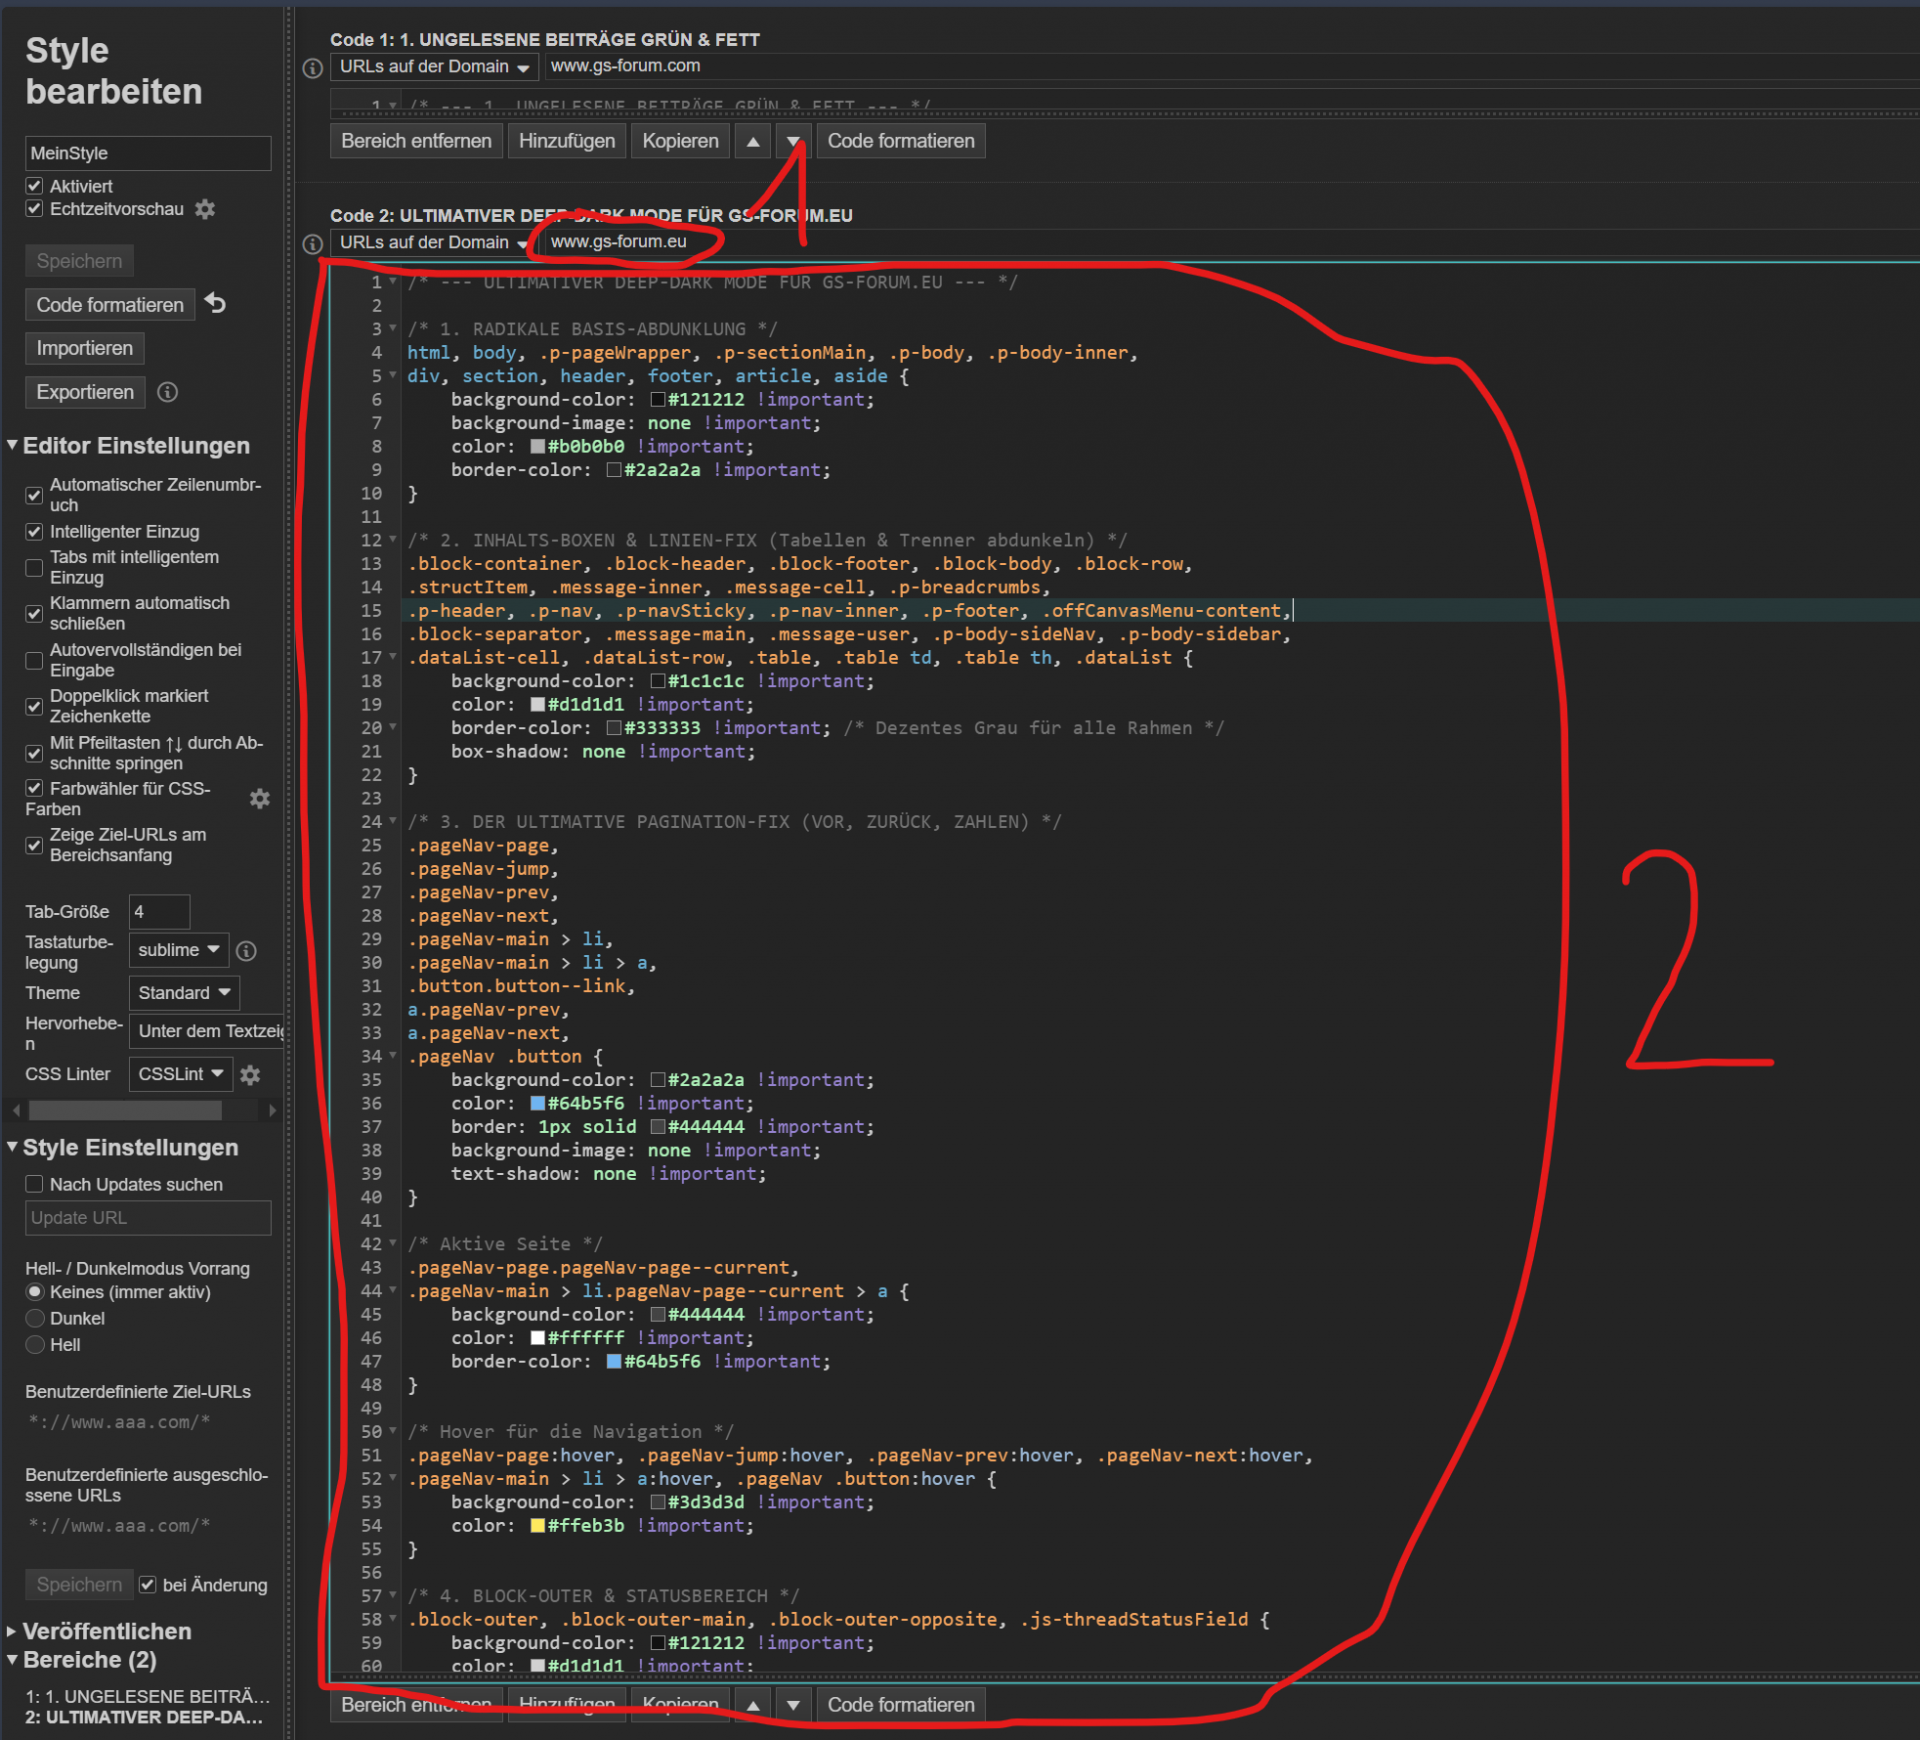Click the undo icon beside Code formatieren
The width and height of the screenshot is (1920, 1740).
215,303
